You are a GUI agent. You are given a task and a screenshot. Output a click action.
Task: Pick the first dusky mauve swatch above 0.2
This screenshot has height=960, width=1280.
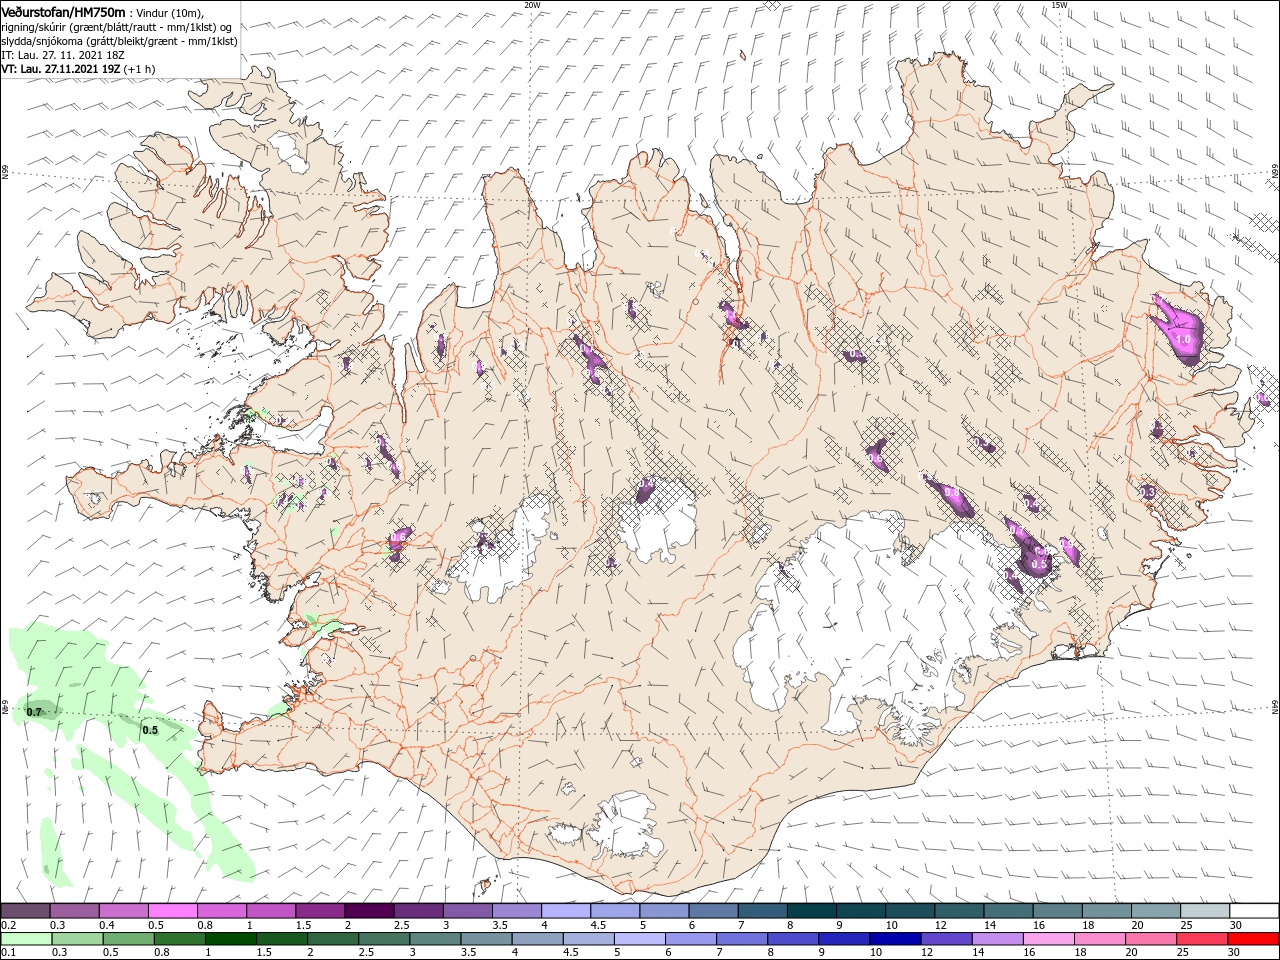25,911
